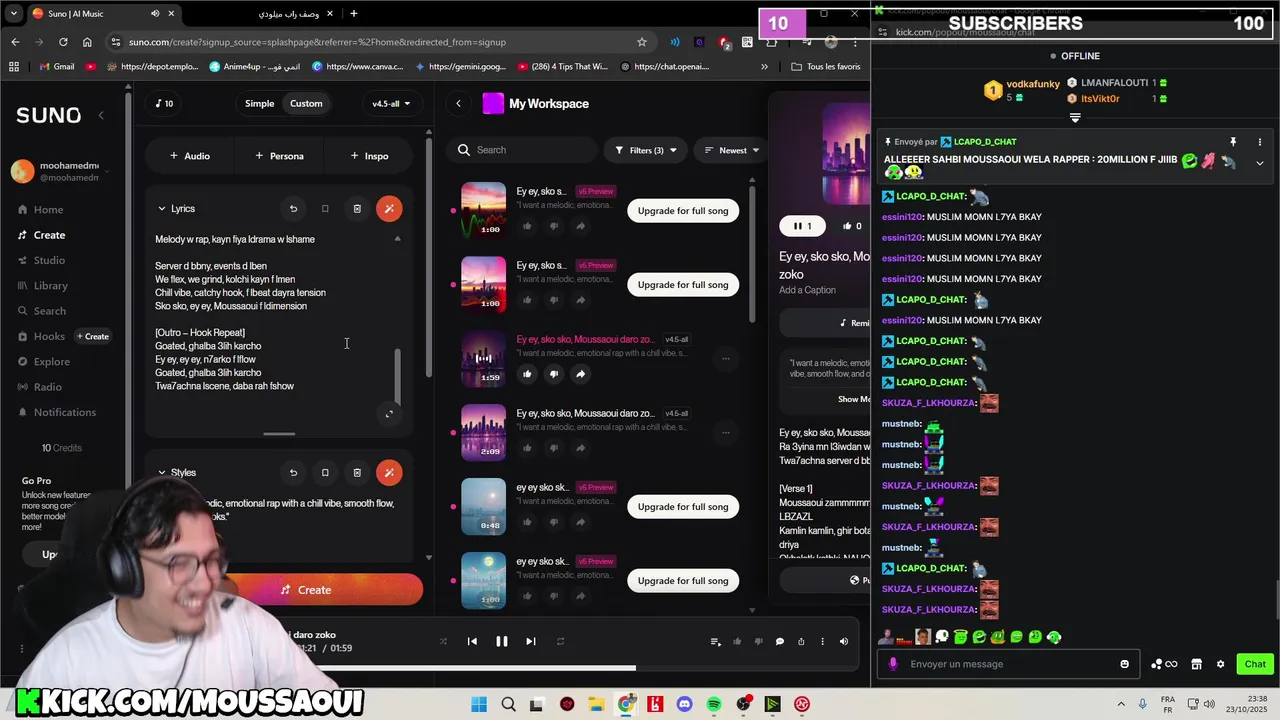Open the Kick chat shop icon
This screenshot has height=720, width=1280.
pos(1196,664)
